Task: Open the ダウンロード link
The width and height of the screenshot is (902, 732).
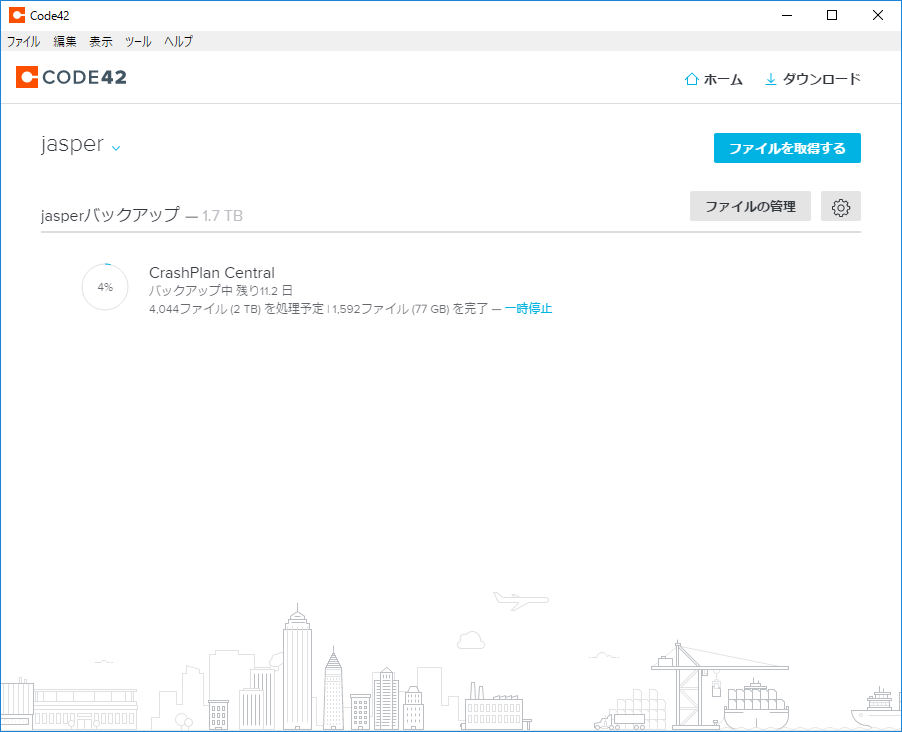Action: point(821,79)
